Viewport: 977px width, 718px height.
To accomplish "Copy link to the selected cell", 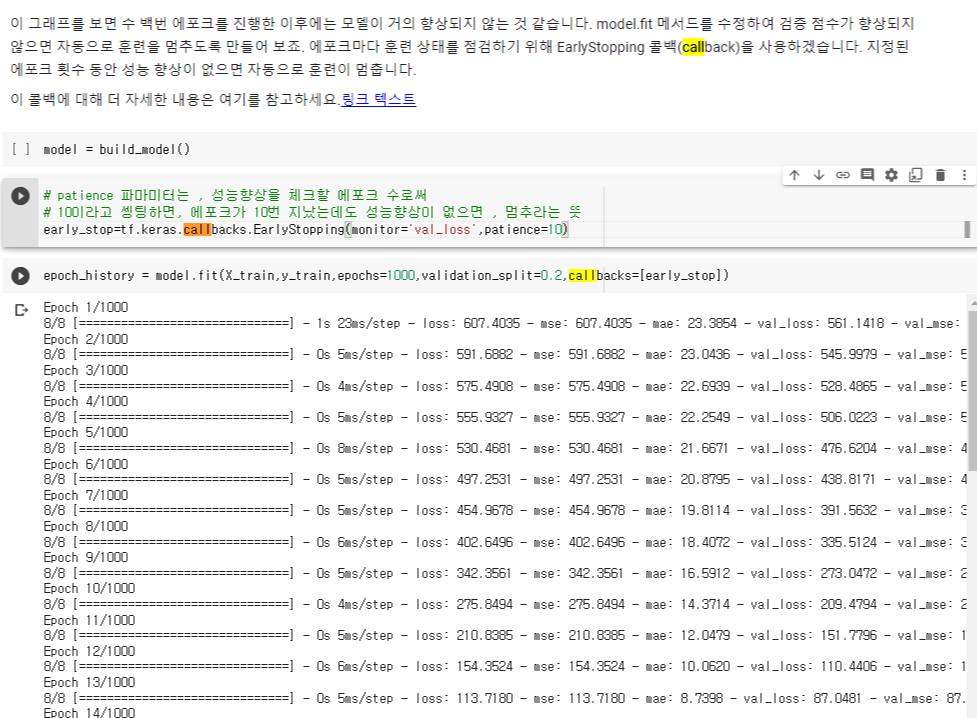I will pyautogui.click(x=843, y=175).
